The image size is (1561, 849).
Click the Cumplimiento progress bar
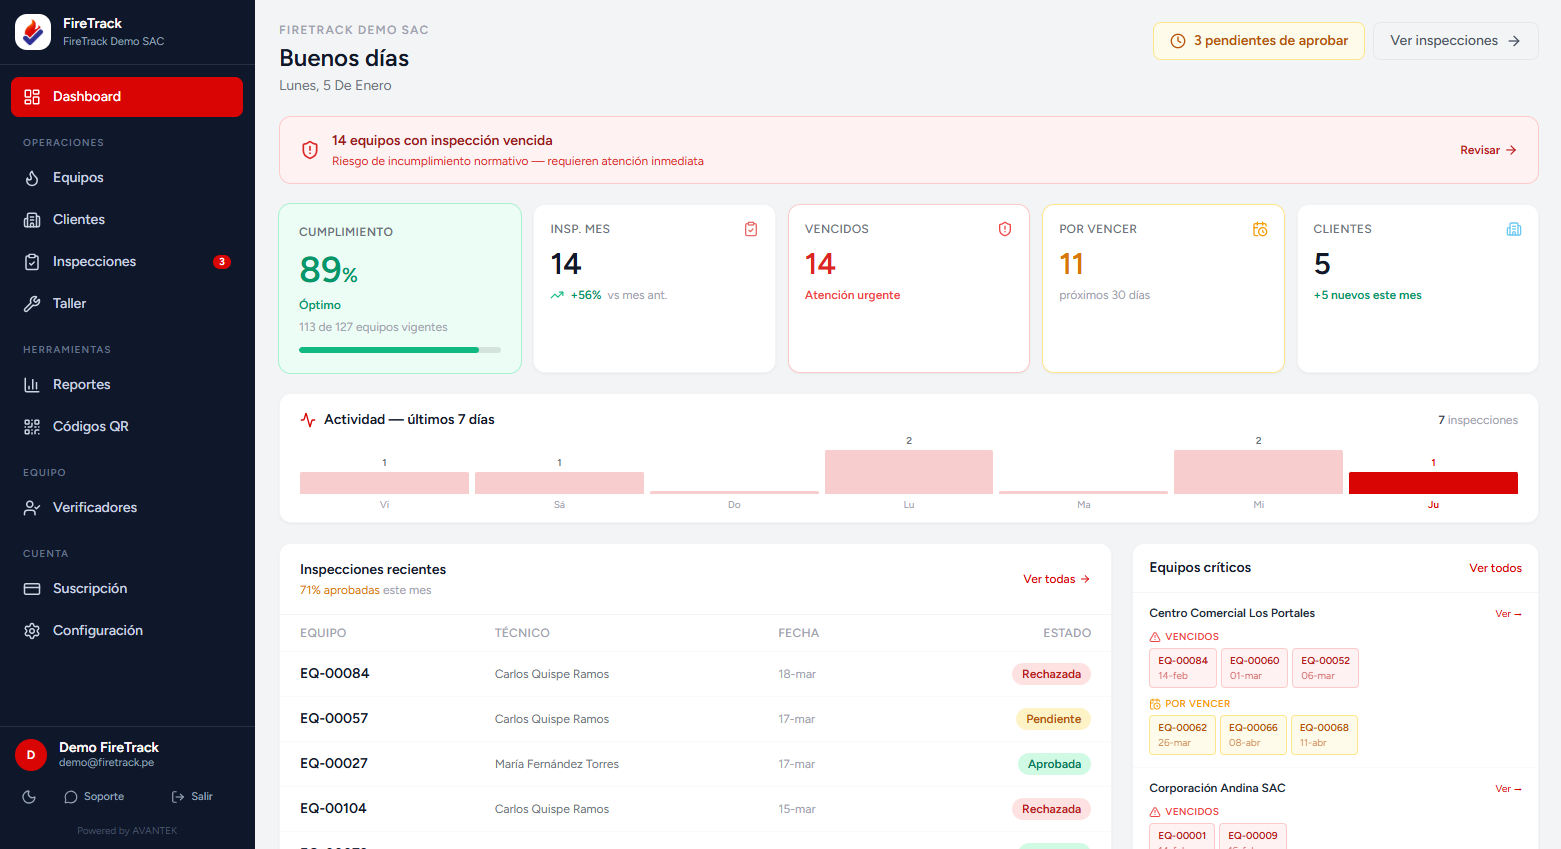click(x=399, y=350)
